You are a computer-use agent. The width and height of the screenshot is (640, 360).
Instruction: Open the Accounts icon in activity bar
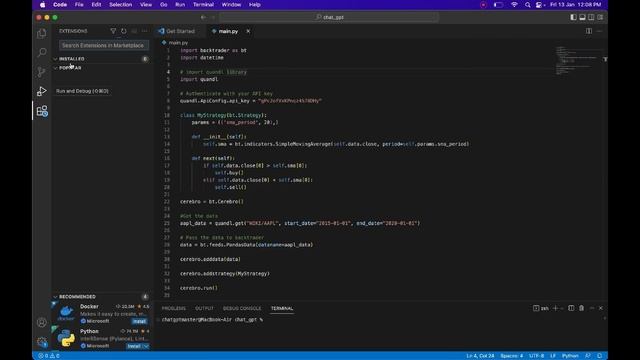[x=42, y=322]
